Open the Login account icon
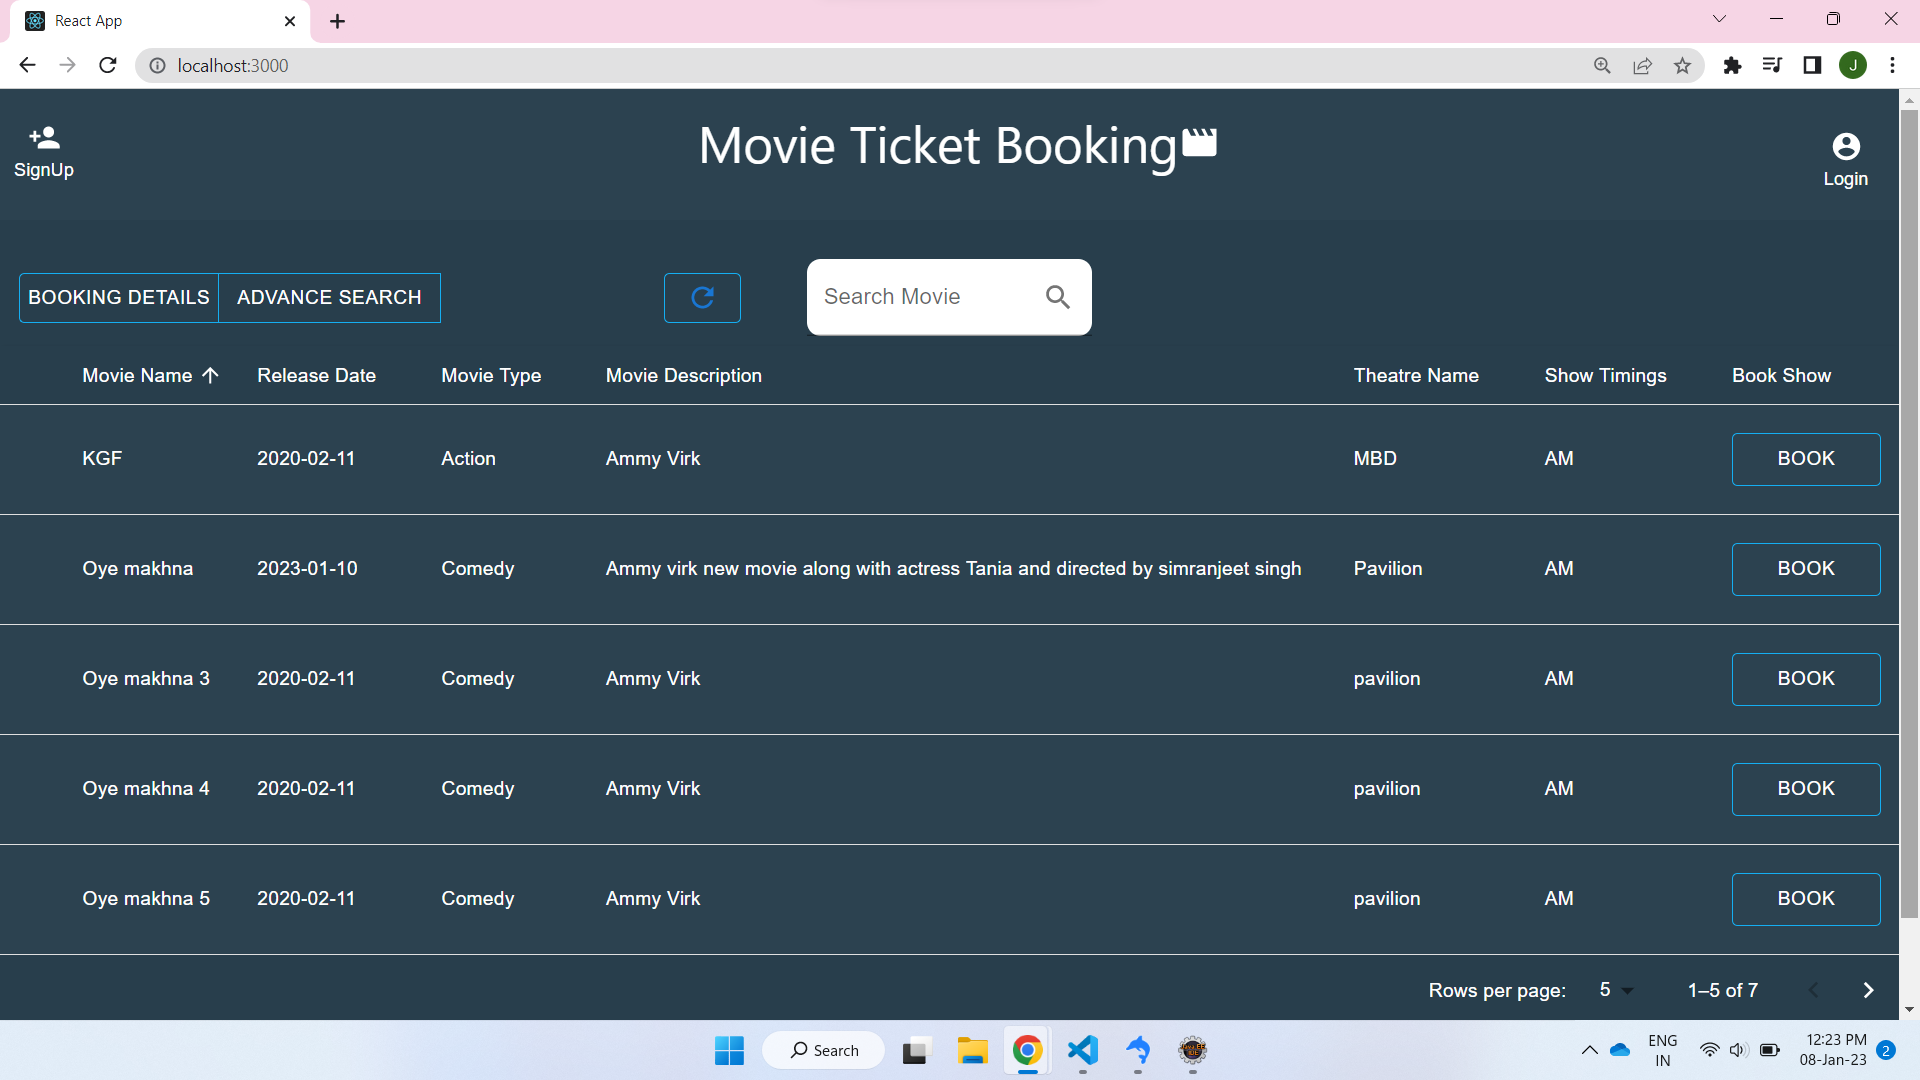Screen dimensions: 1920x1080 tap(1845, 145)
